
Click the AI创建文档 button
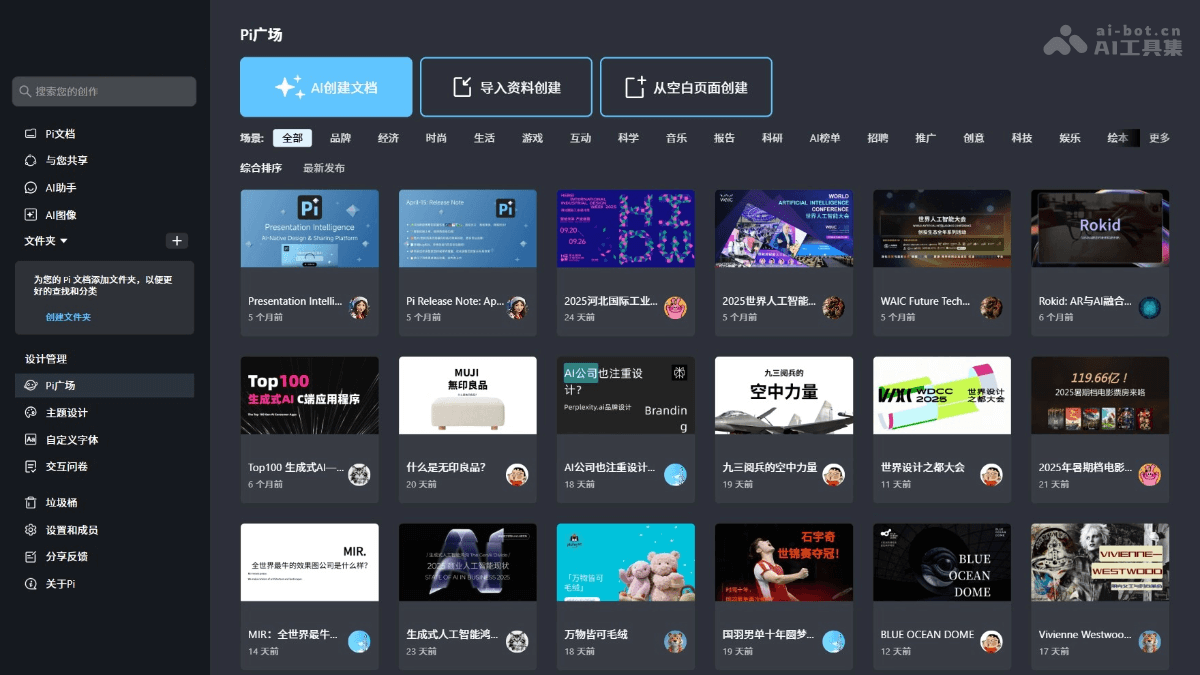pyautogui.click(x=325, y=87)
